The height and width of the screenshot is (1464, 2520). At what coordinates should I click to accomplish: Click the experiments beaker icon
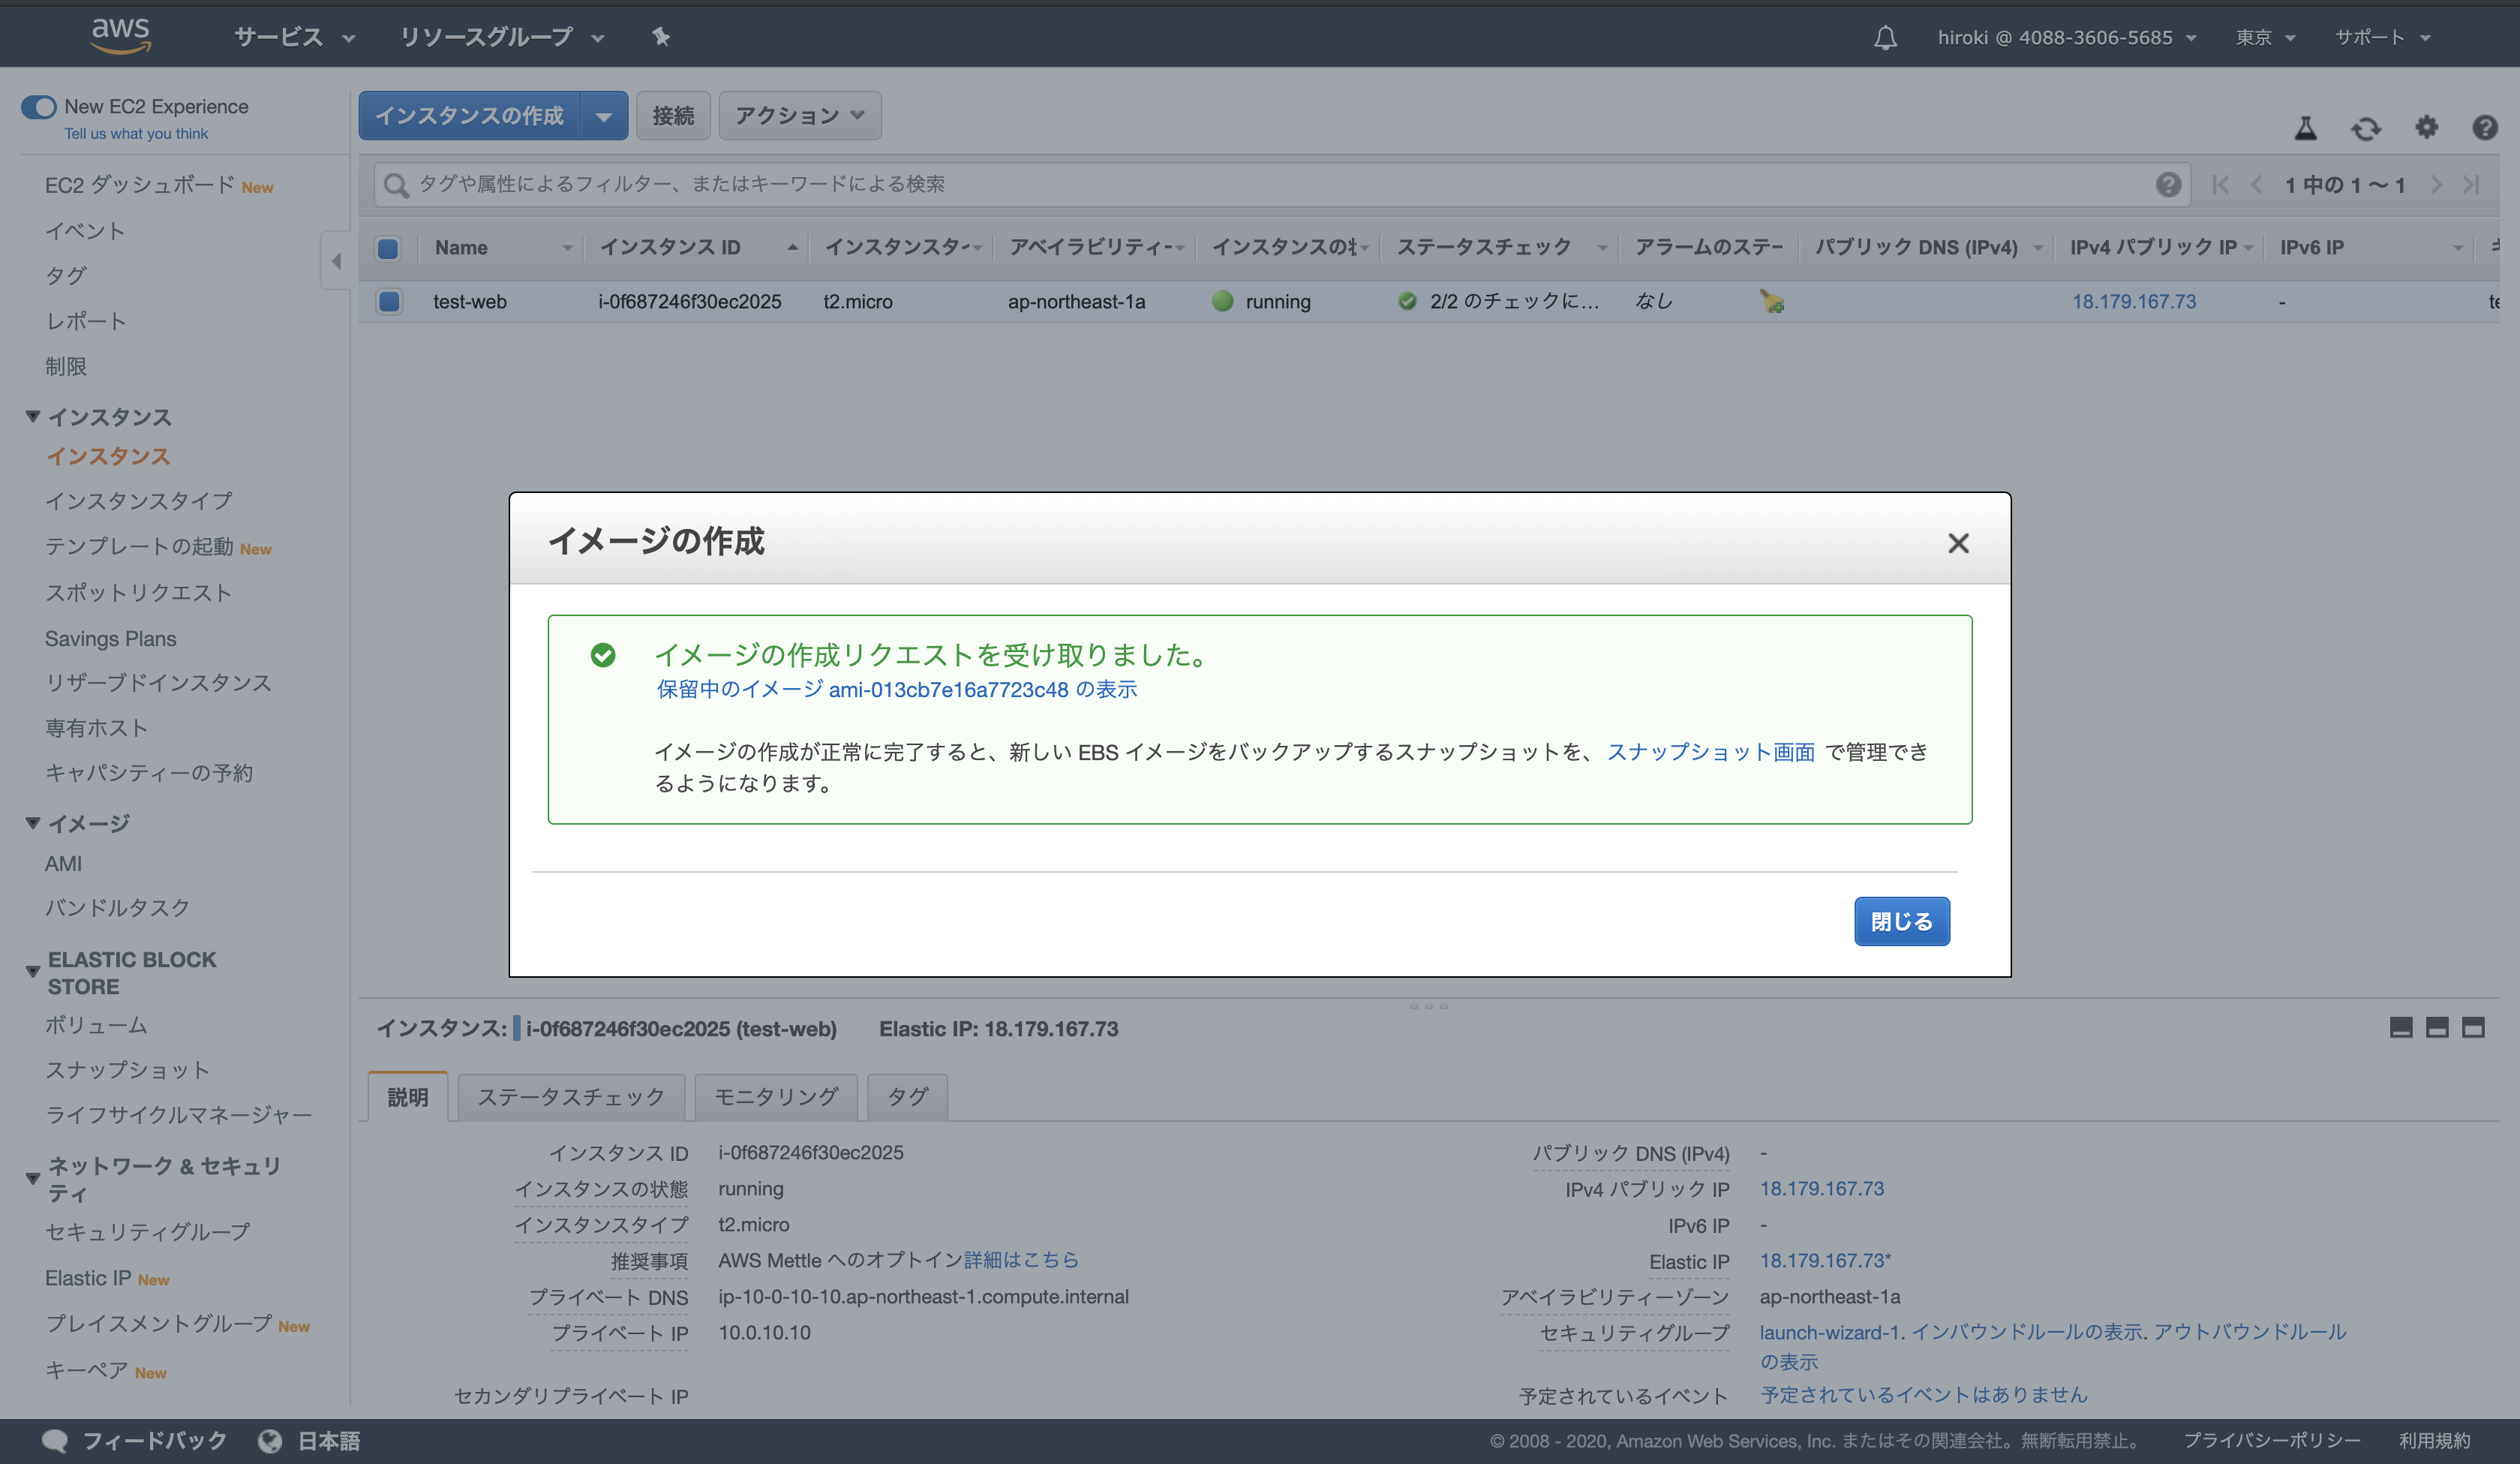click(x=2305, y=128)
